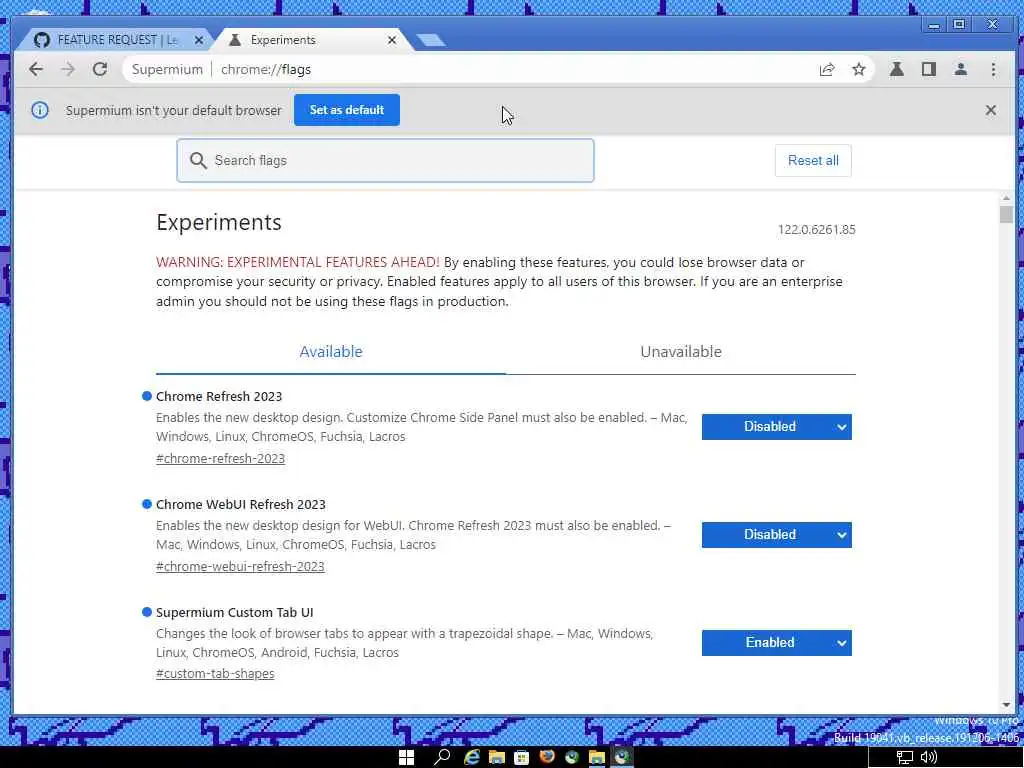Select the Experiments browser tab

[x=313, y=40]
